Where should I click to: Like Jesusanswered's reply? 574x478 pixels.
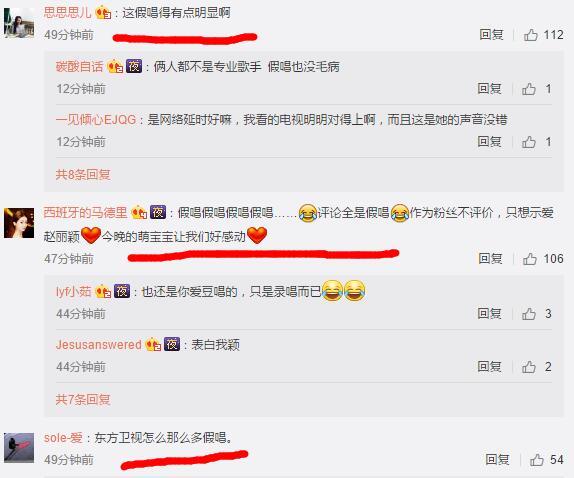pos(529,367)
